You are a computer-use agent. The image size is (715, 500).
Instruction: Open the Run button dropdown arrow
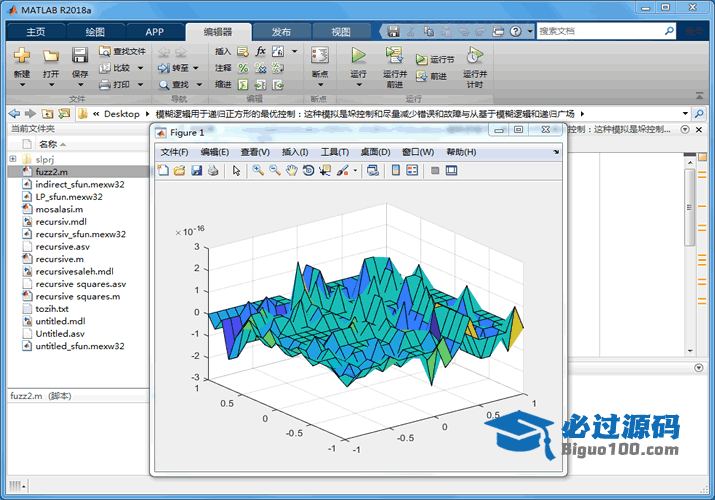[x=358, y=85]
